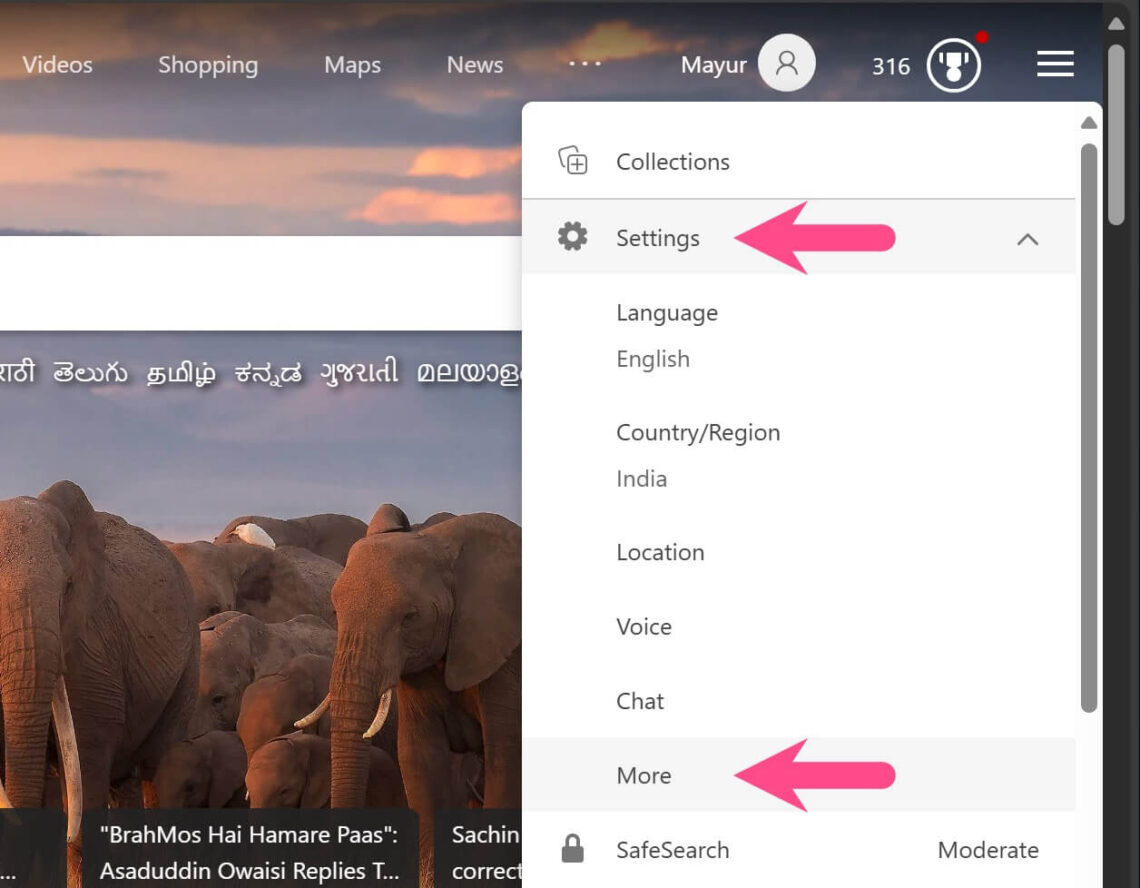Screen dimensions: 1140x888
Task: Click the 316 rewards points counter
Action: pyautogui.click(x=889, y=64)
